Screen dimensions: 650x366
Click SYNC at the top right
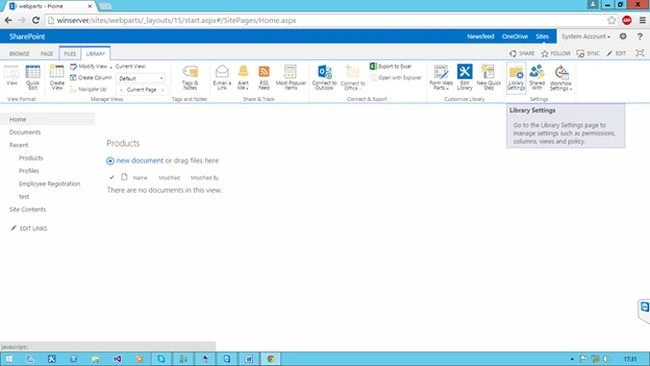(588, 53)
